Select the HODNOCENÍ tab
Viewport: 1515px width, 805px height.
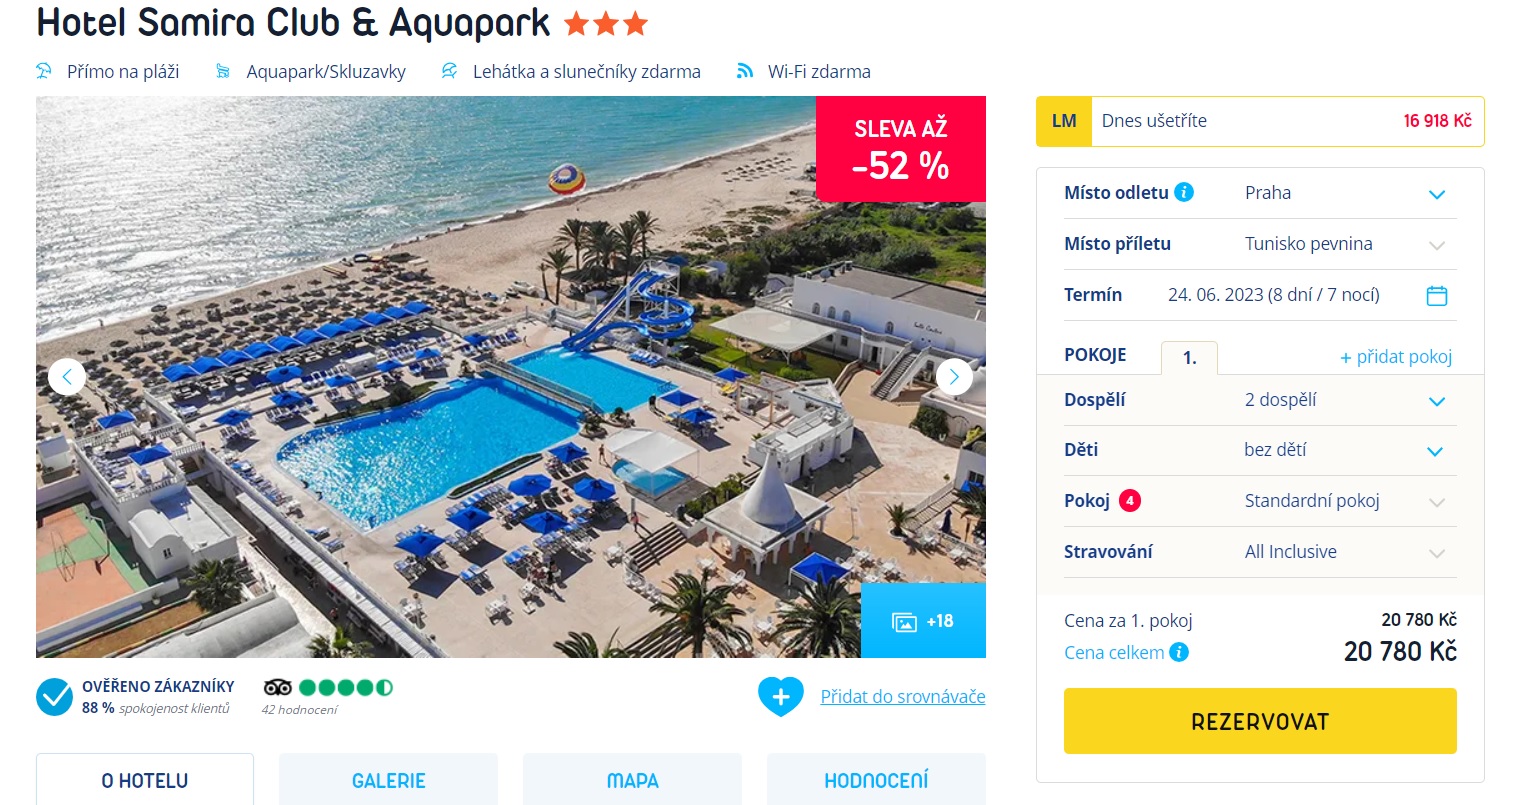point(876,780)
